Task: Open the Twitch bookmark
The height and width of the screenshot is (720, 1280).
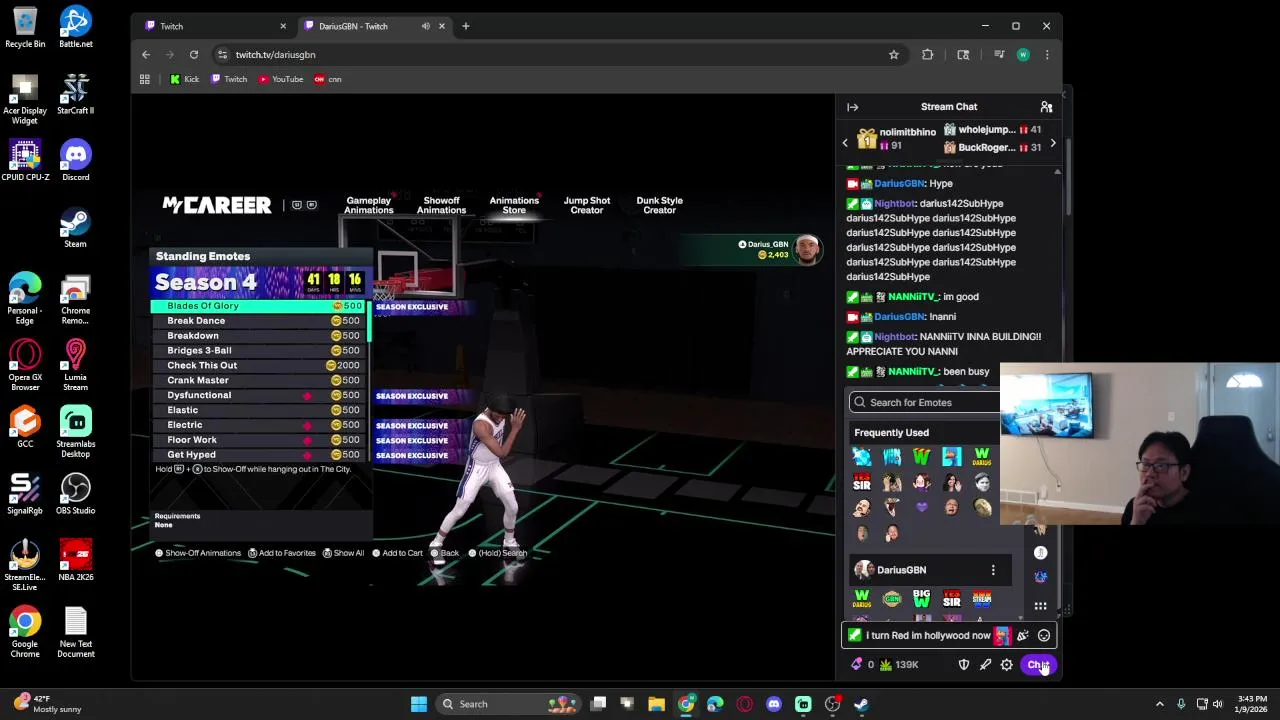Action: [229, 79]
